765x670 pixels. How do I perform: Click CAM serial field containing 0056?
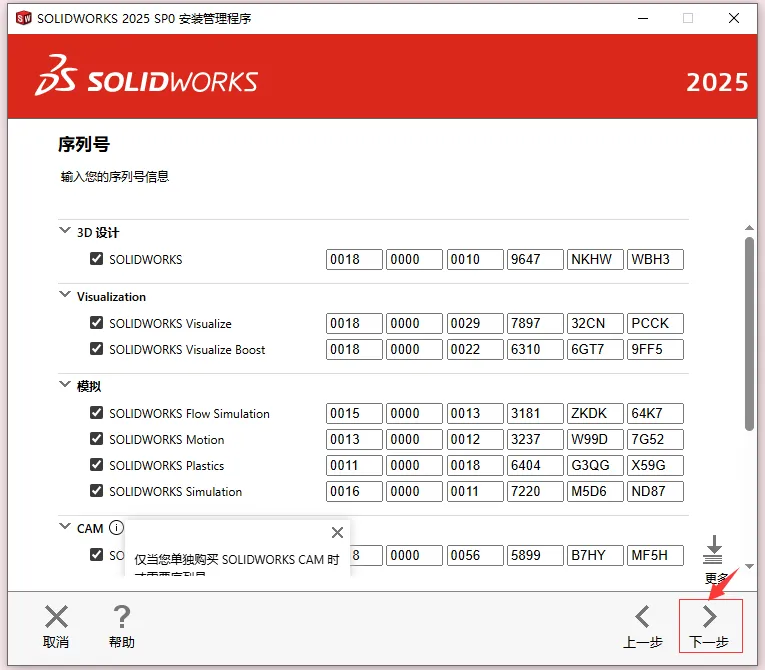[x=475, y=555]
